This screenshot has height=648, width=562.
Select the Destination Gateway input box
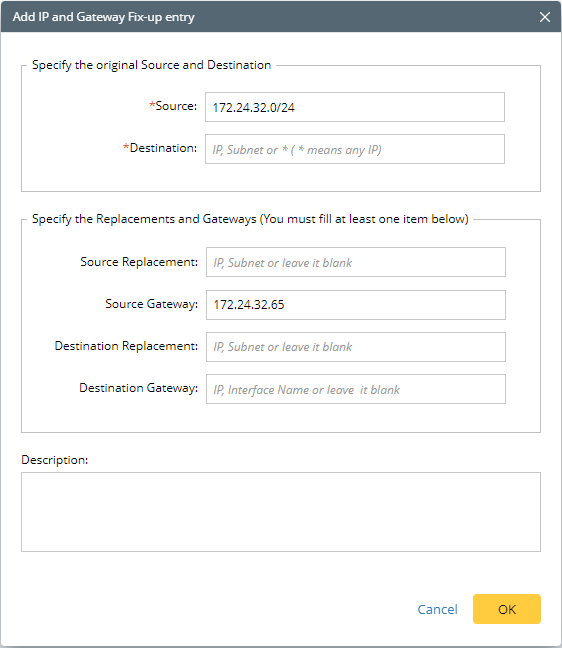pyautogui.click(x=355, y=389)
